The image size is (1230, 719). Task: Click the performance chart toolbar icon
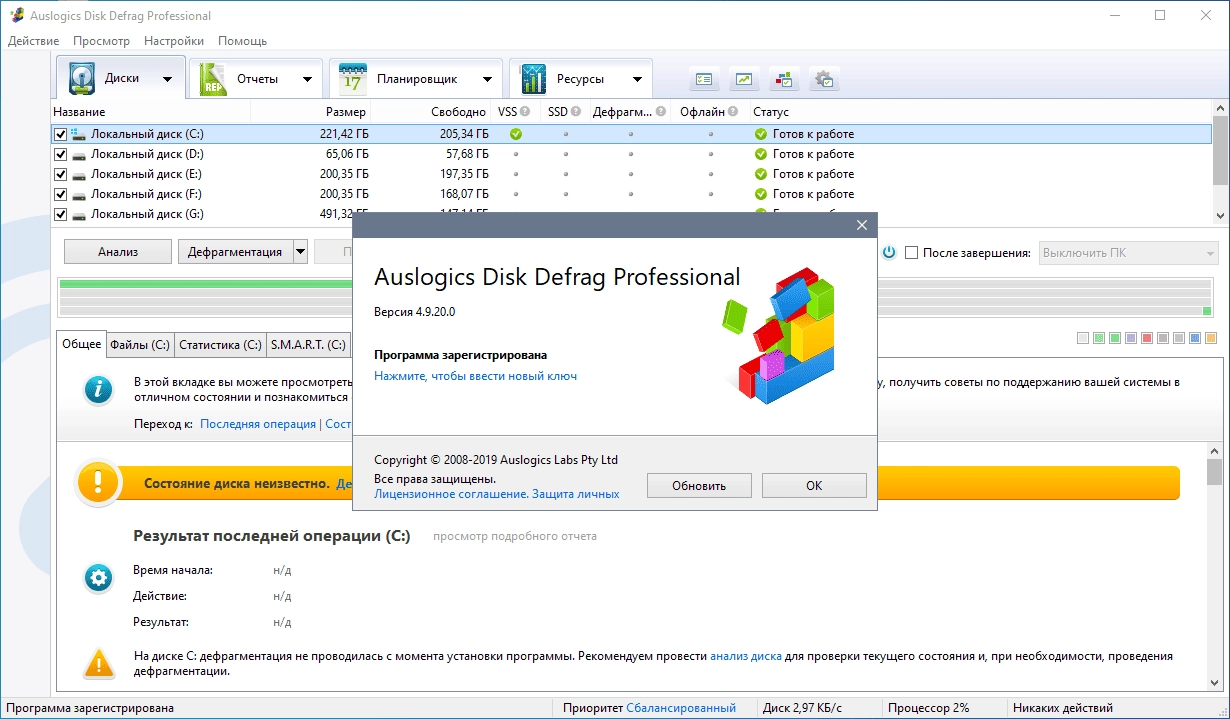pos(744,79)
